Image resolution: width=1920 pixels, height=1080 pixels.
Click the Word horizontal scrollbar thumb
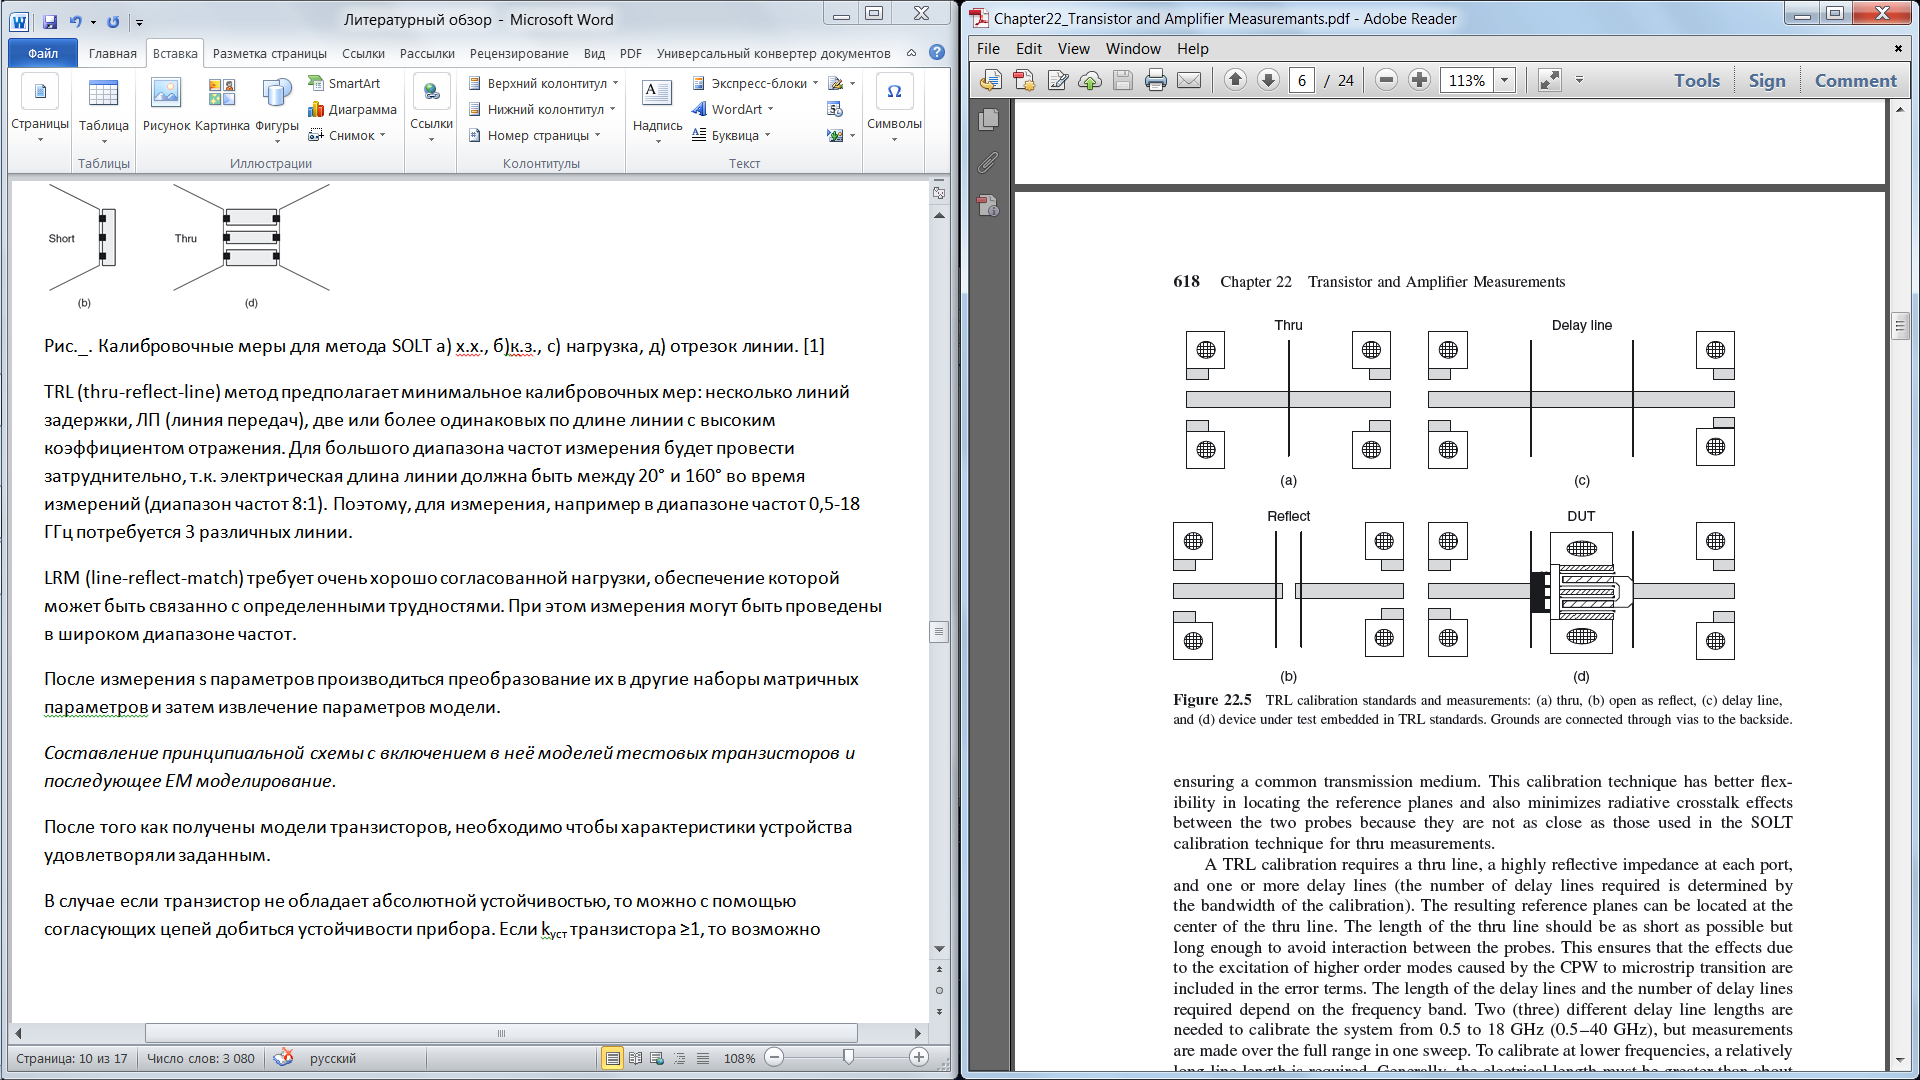click(x=501, y=1033)
